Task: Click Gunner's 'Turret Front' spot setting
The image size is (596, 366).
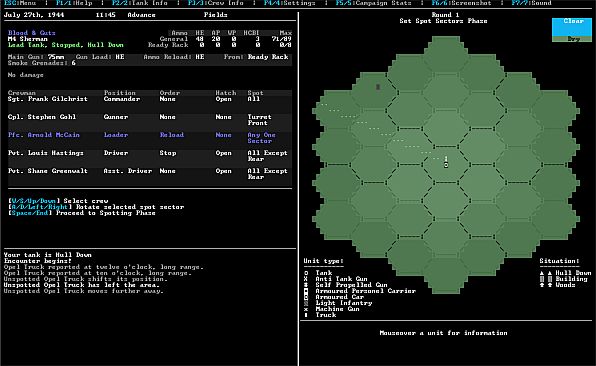Action: 260,120
